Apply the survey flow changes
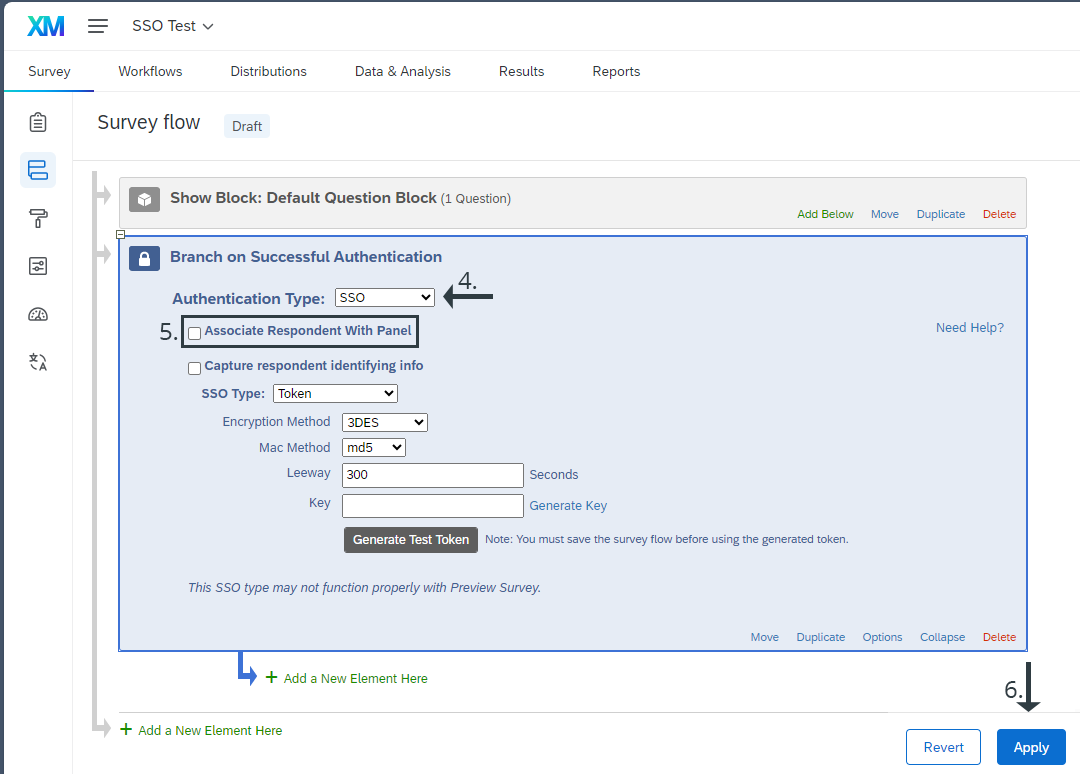 (x=1031, y=747)
